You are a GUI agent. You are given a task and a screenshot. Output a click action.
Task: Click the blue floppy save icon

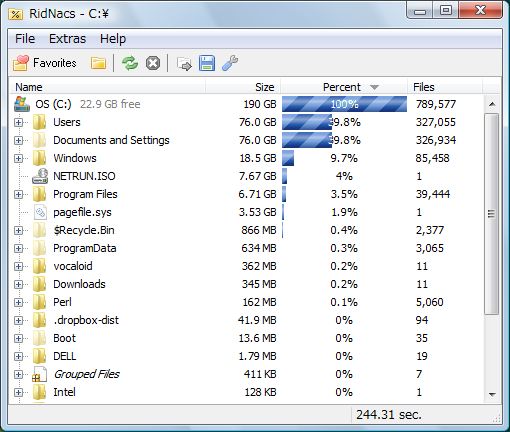[x=207, y=63]
